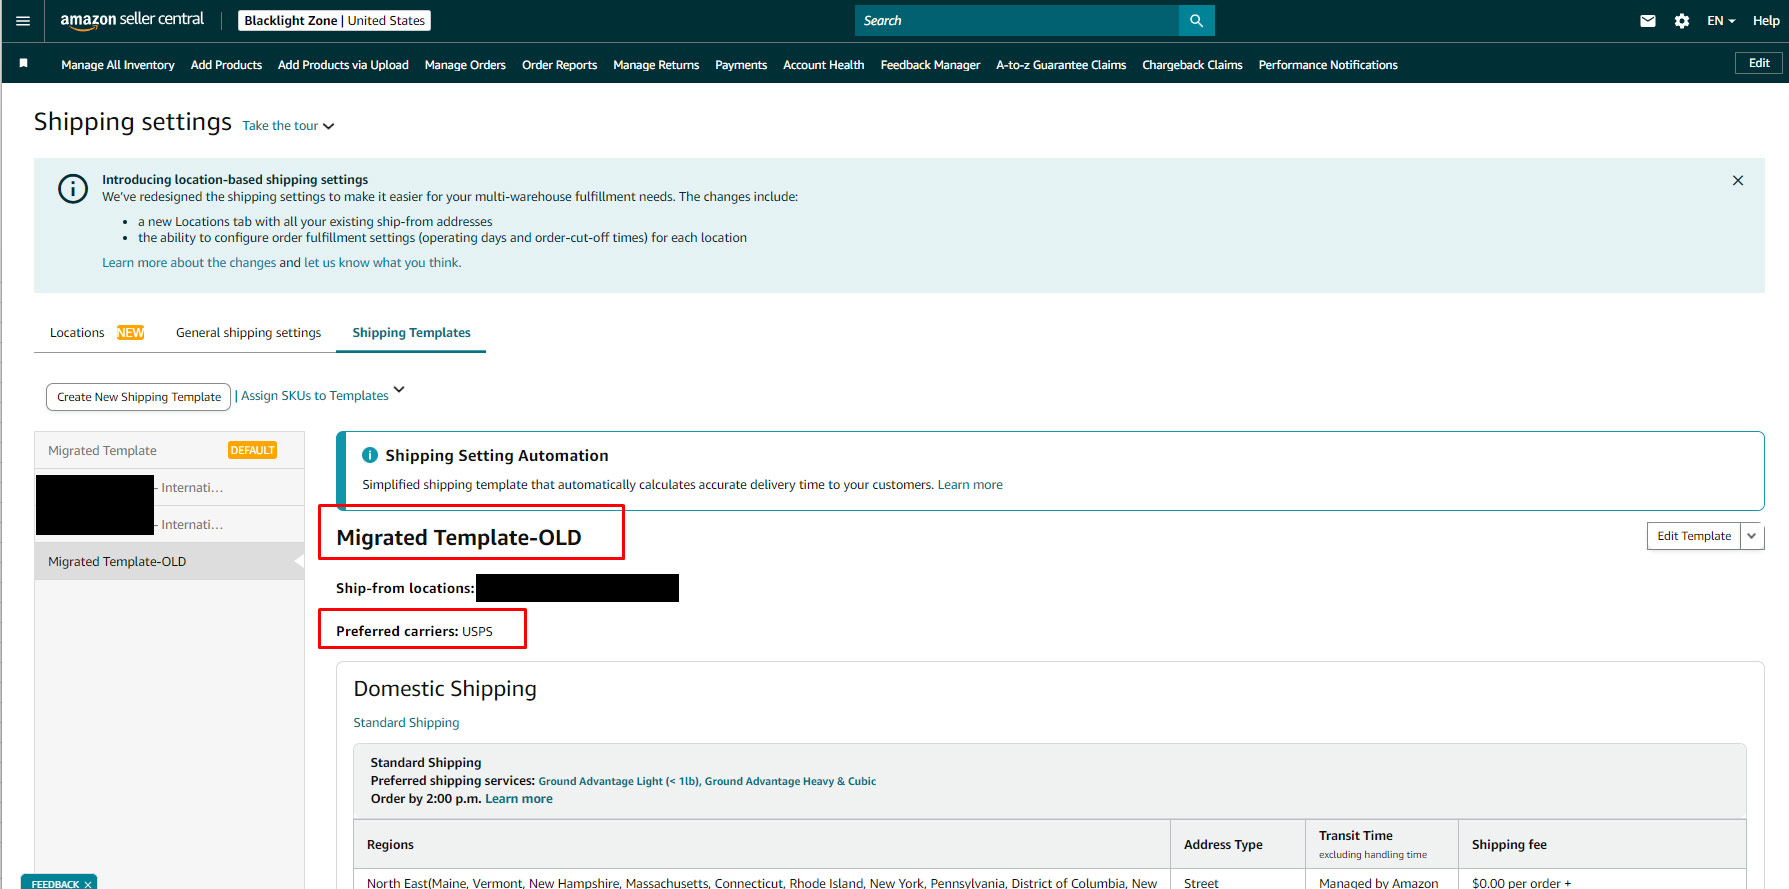The image size is (1789, 889).
Task: Click the bookmark flag icon
Action: [24, 63]
